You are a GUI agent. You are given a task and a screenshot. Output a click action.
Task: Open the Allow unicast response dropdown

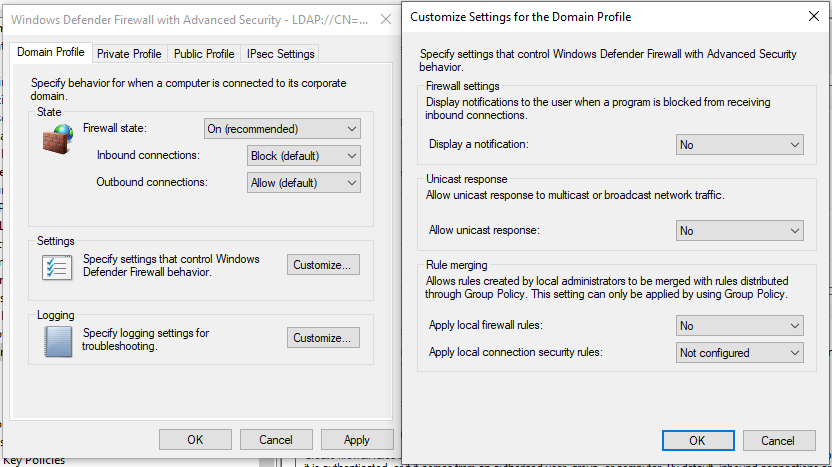click(x=740, y=231)
